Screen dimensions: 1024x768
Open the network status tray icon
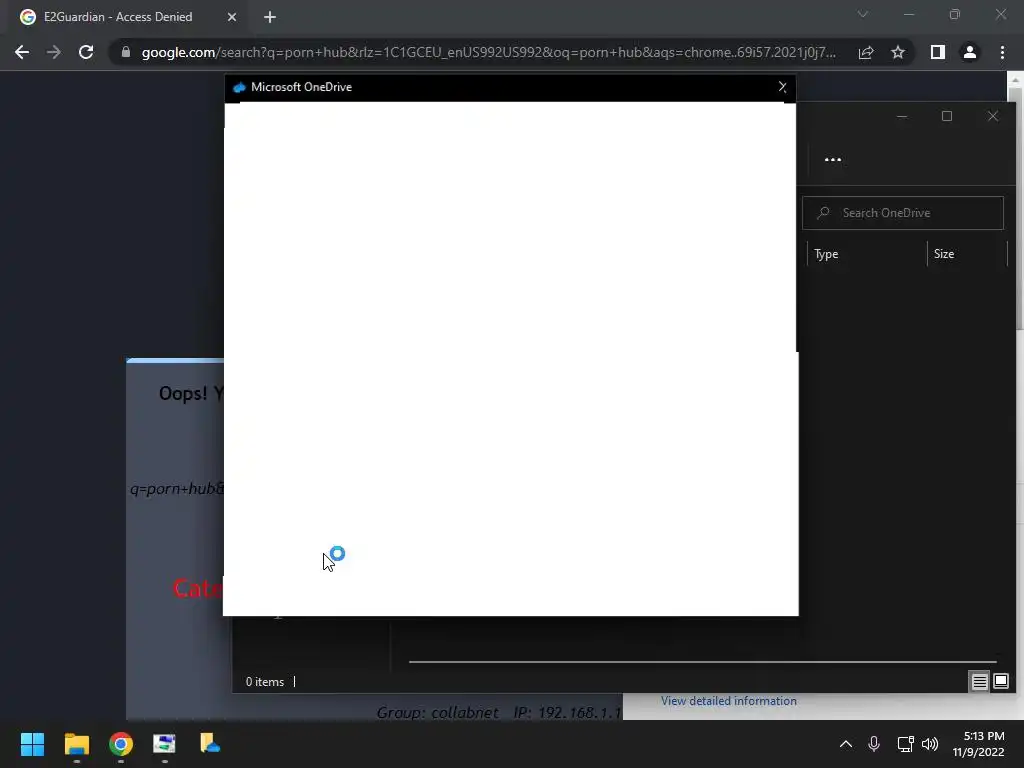point(905,744)
